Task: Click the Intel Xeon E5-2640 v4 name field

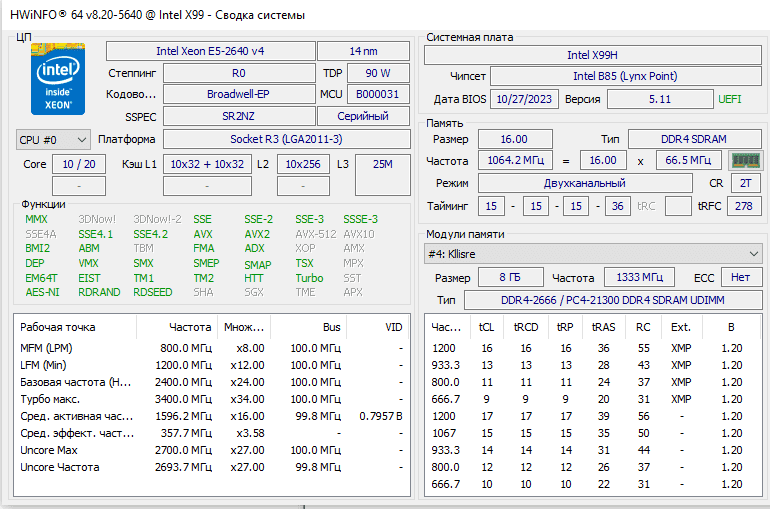Action: 209,51
